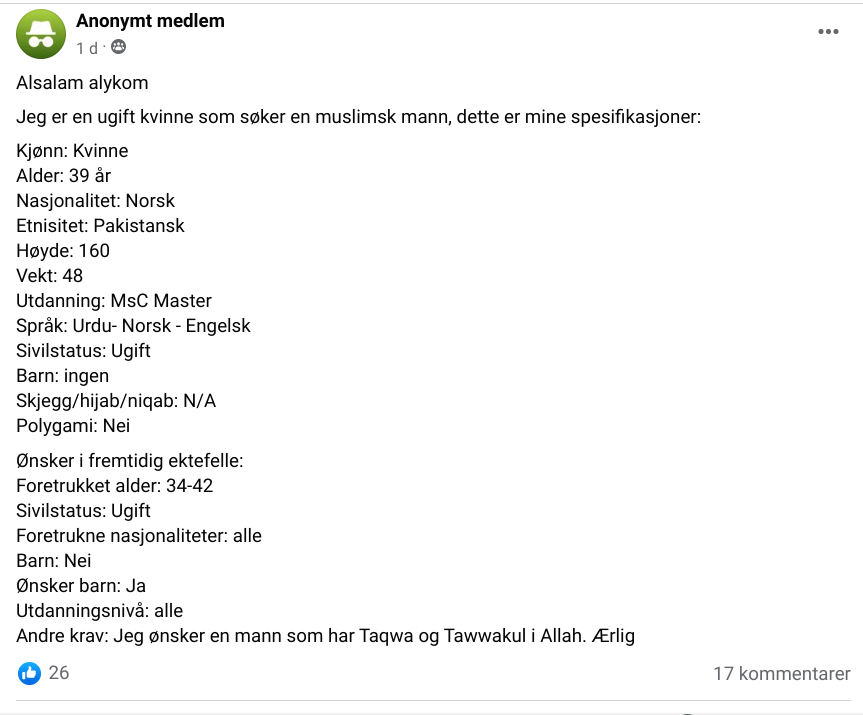This screenshot has height=715, width=863.
Task: Open the "17 kommentarer" comments link
Action: (x=781, y=674)
